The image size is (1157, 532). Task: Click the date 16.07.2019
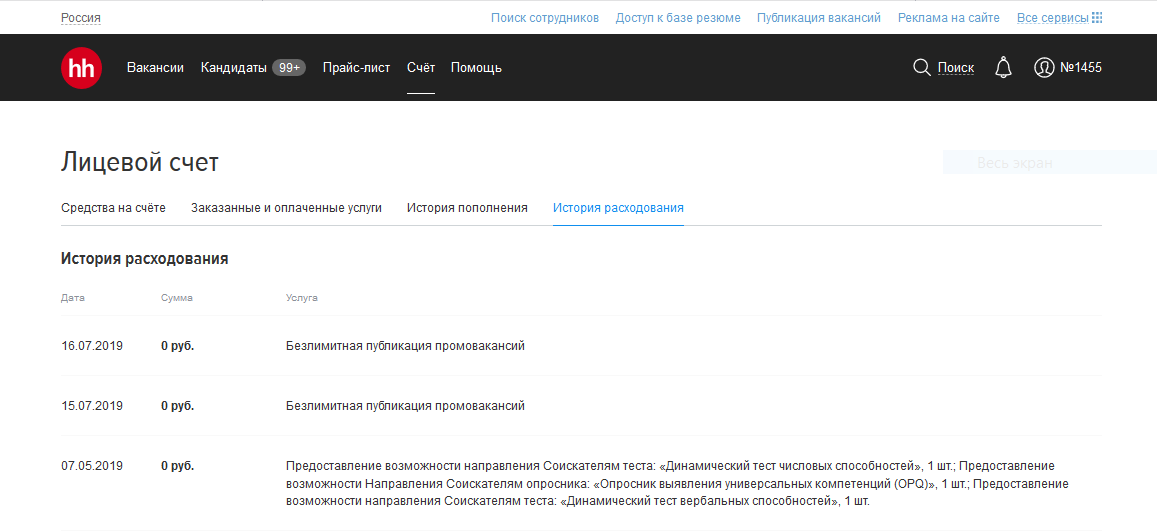(x=92, y=345)
